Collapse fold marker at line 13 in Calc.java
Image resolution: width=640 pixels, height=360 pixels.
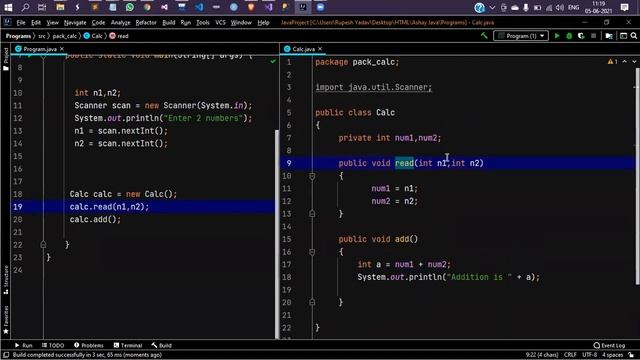[x=312, y=213]
